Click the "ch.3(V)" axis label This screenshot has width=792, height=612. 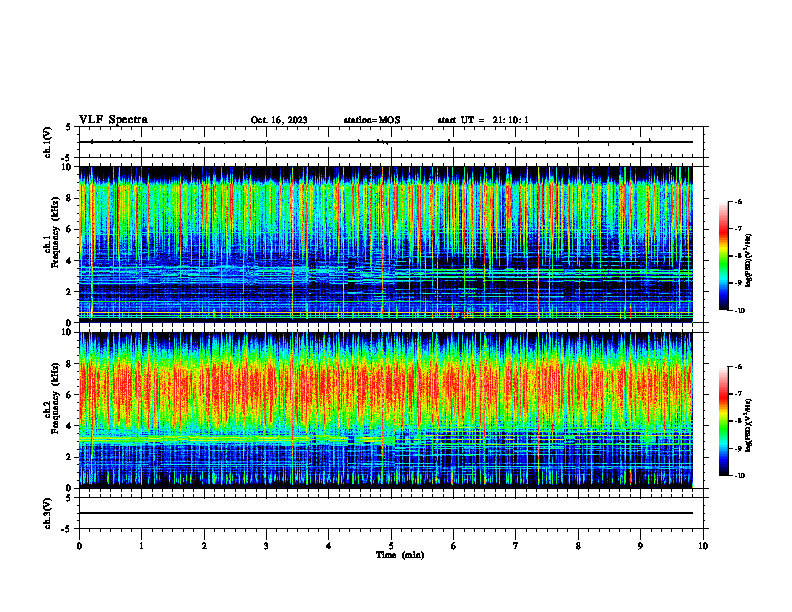(x=47, y=513)
